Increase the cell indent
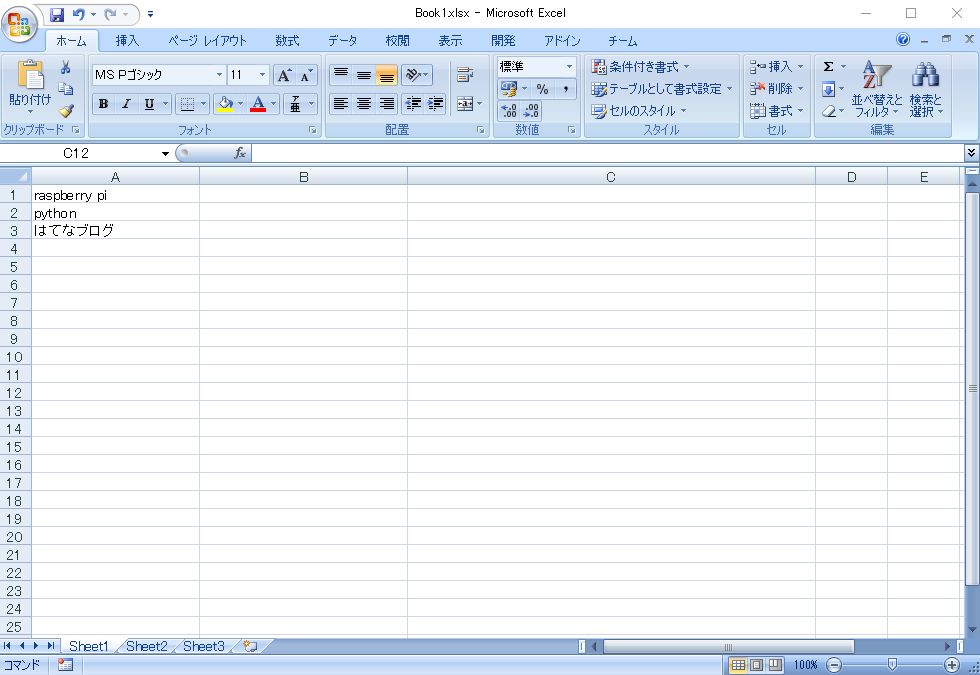 (436, 104)
